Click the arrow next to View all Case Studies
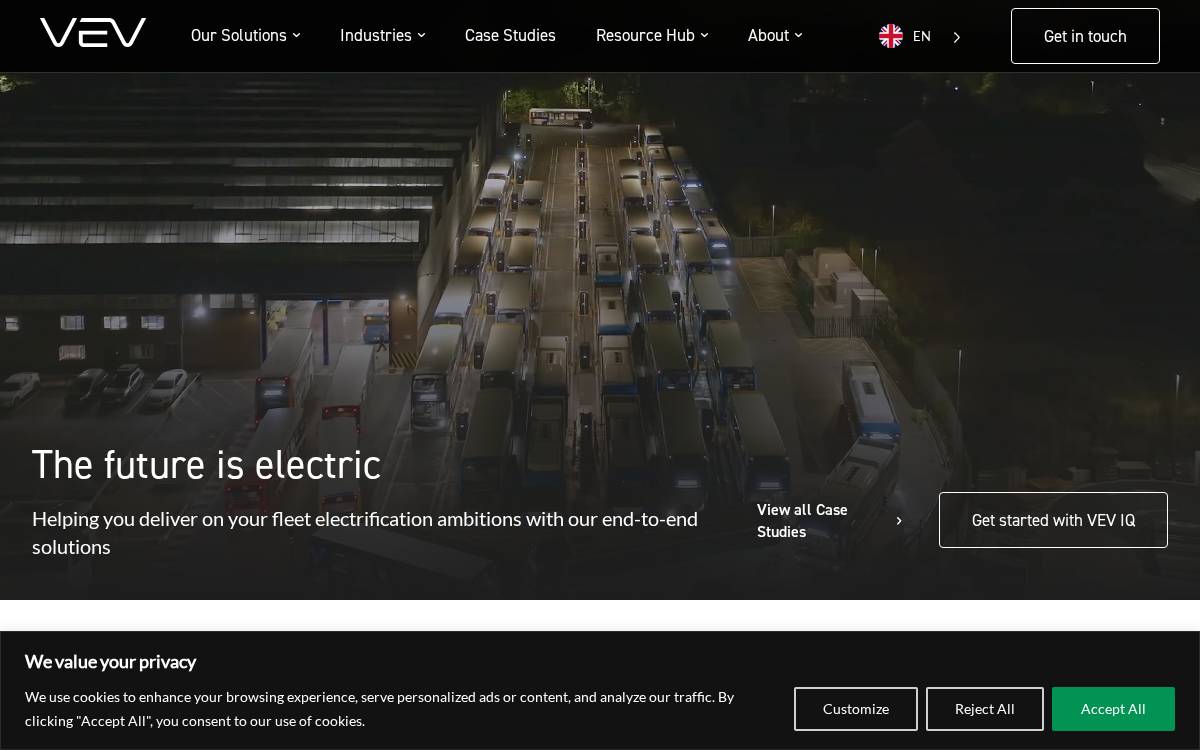This screenshot has width=1200, height=750. (x=899, y=521)
